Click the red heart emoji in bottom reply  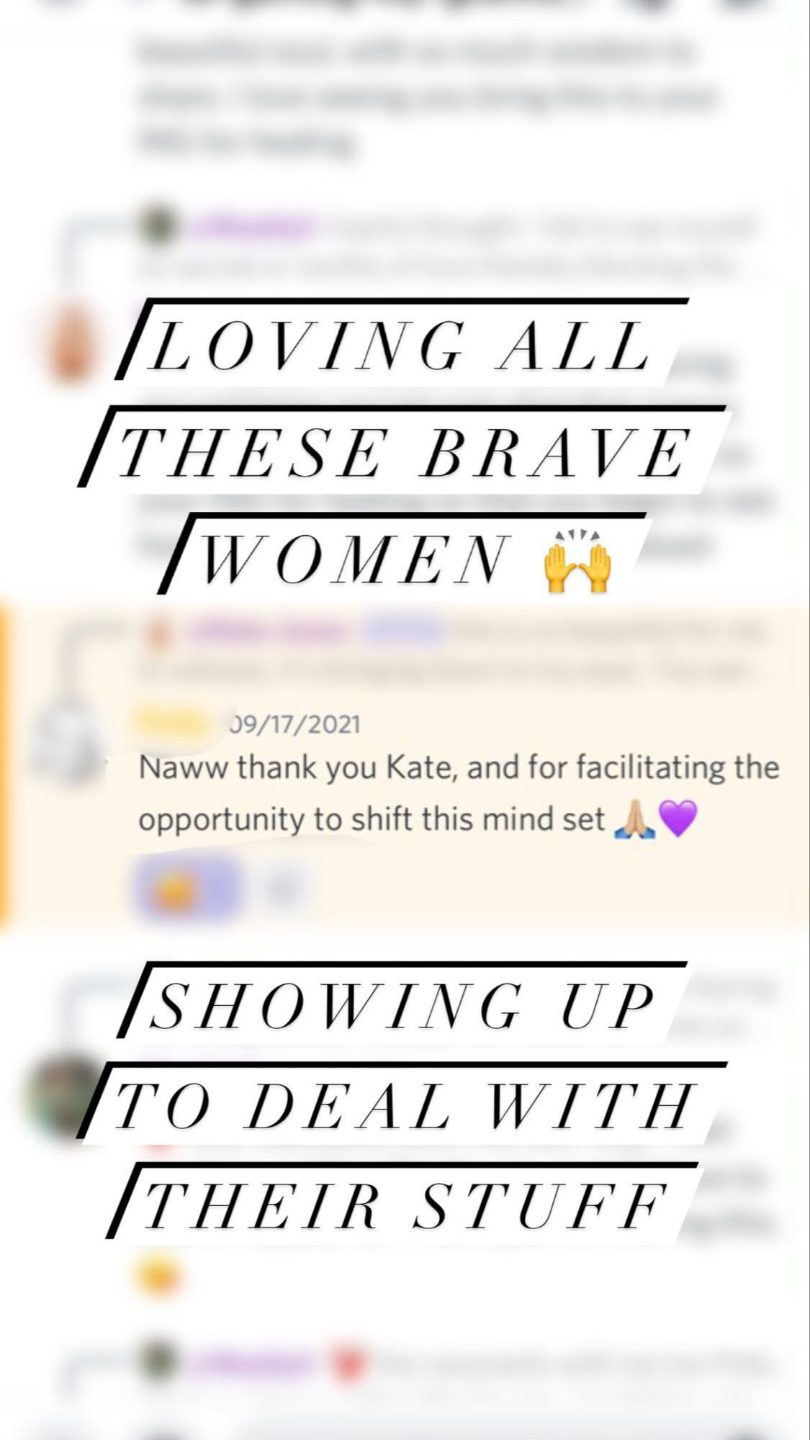(347, 1365)
